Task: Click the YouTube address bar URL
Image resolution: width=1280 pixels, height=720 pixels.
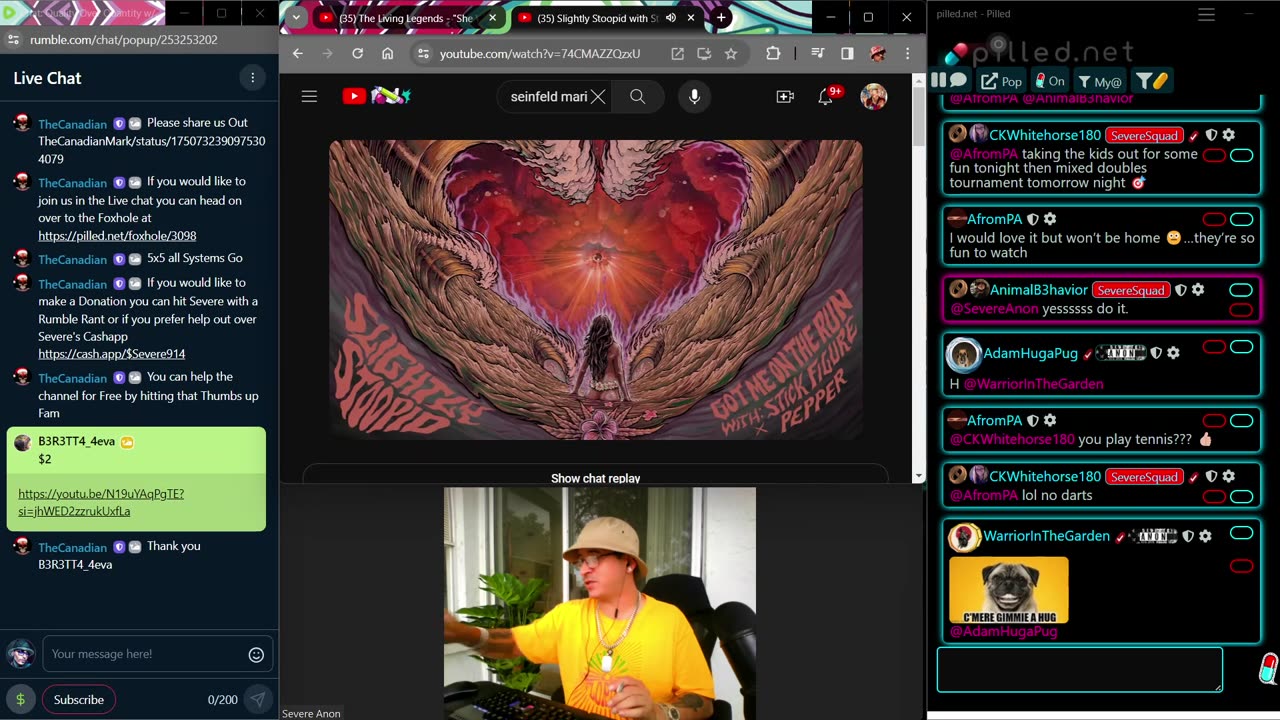Action: coord(540,54)
